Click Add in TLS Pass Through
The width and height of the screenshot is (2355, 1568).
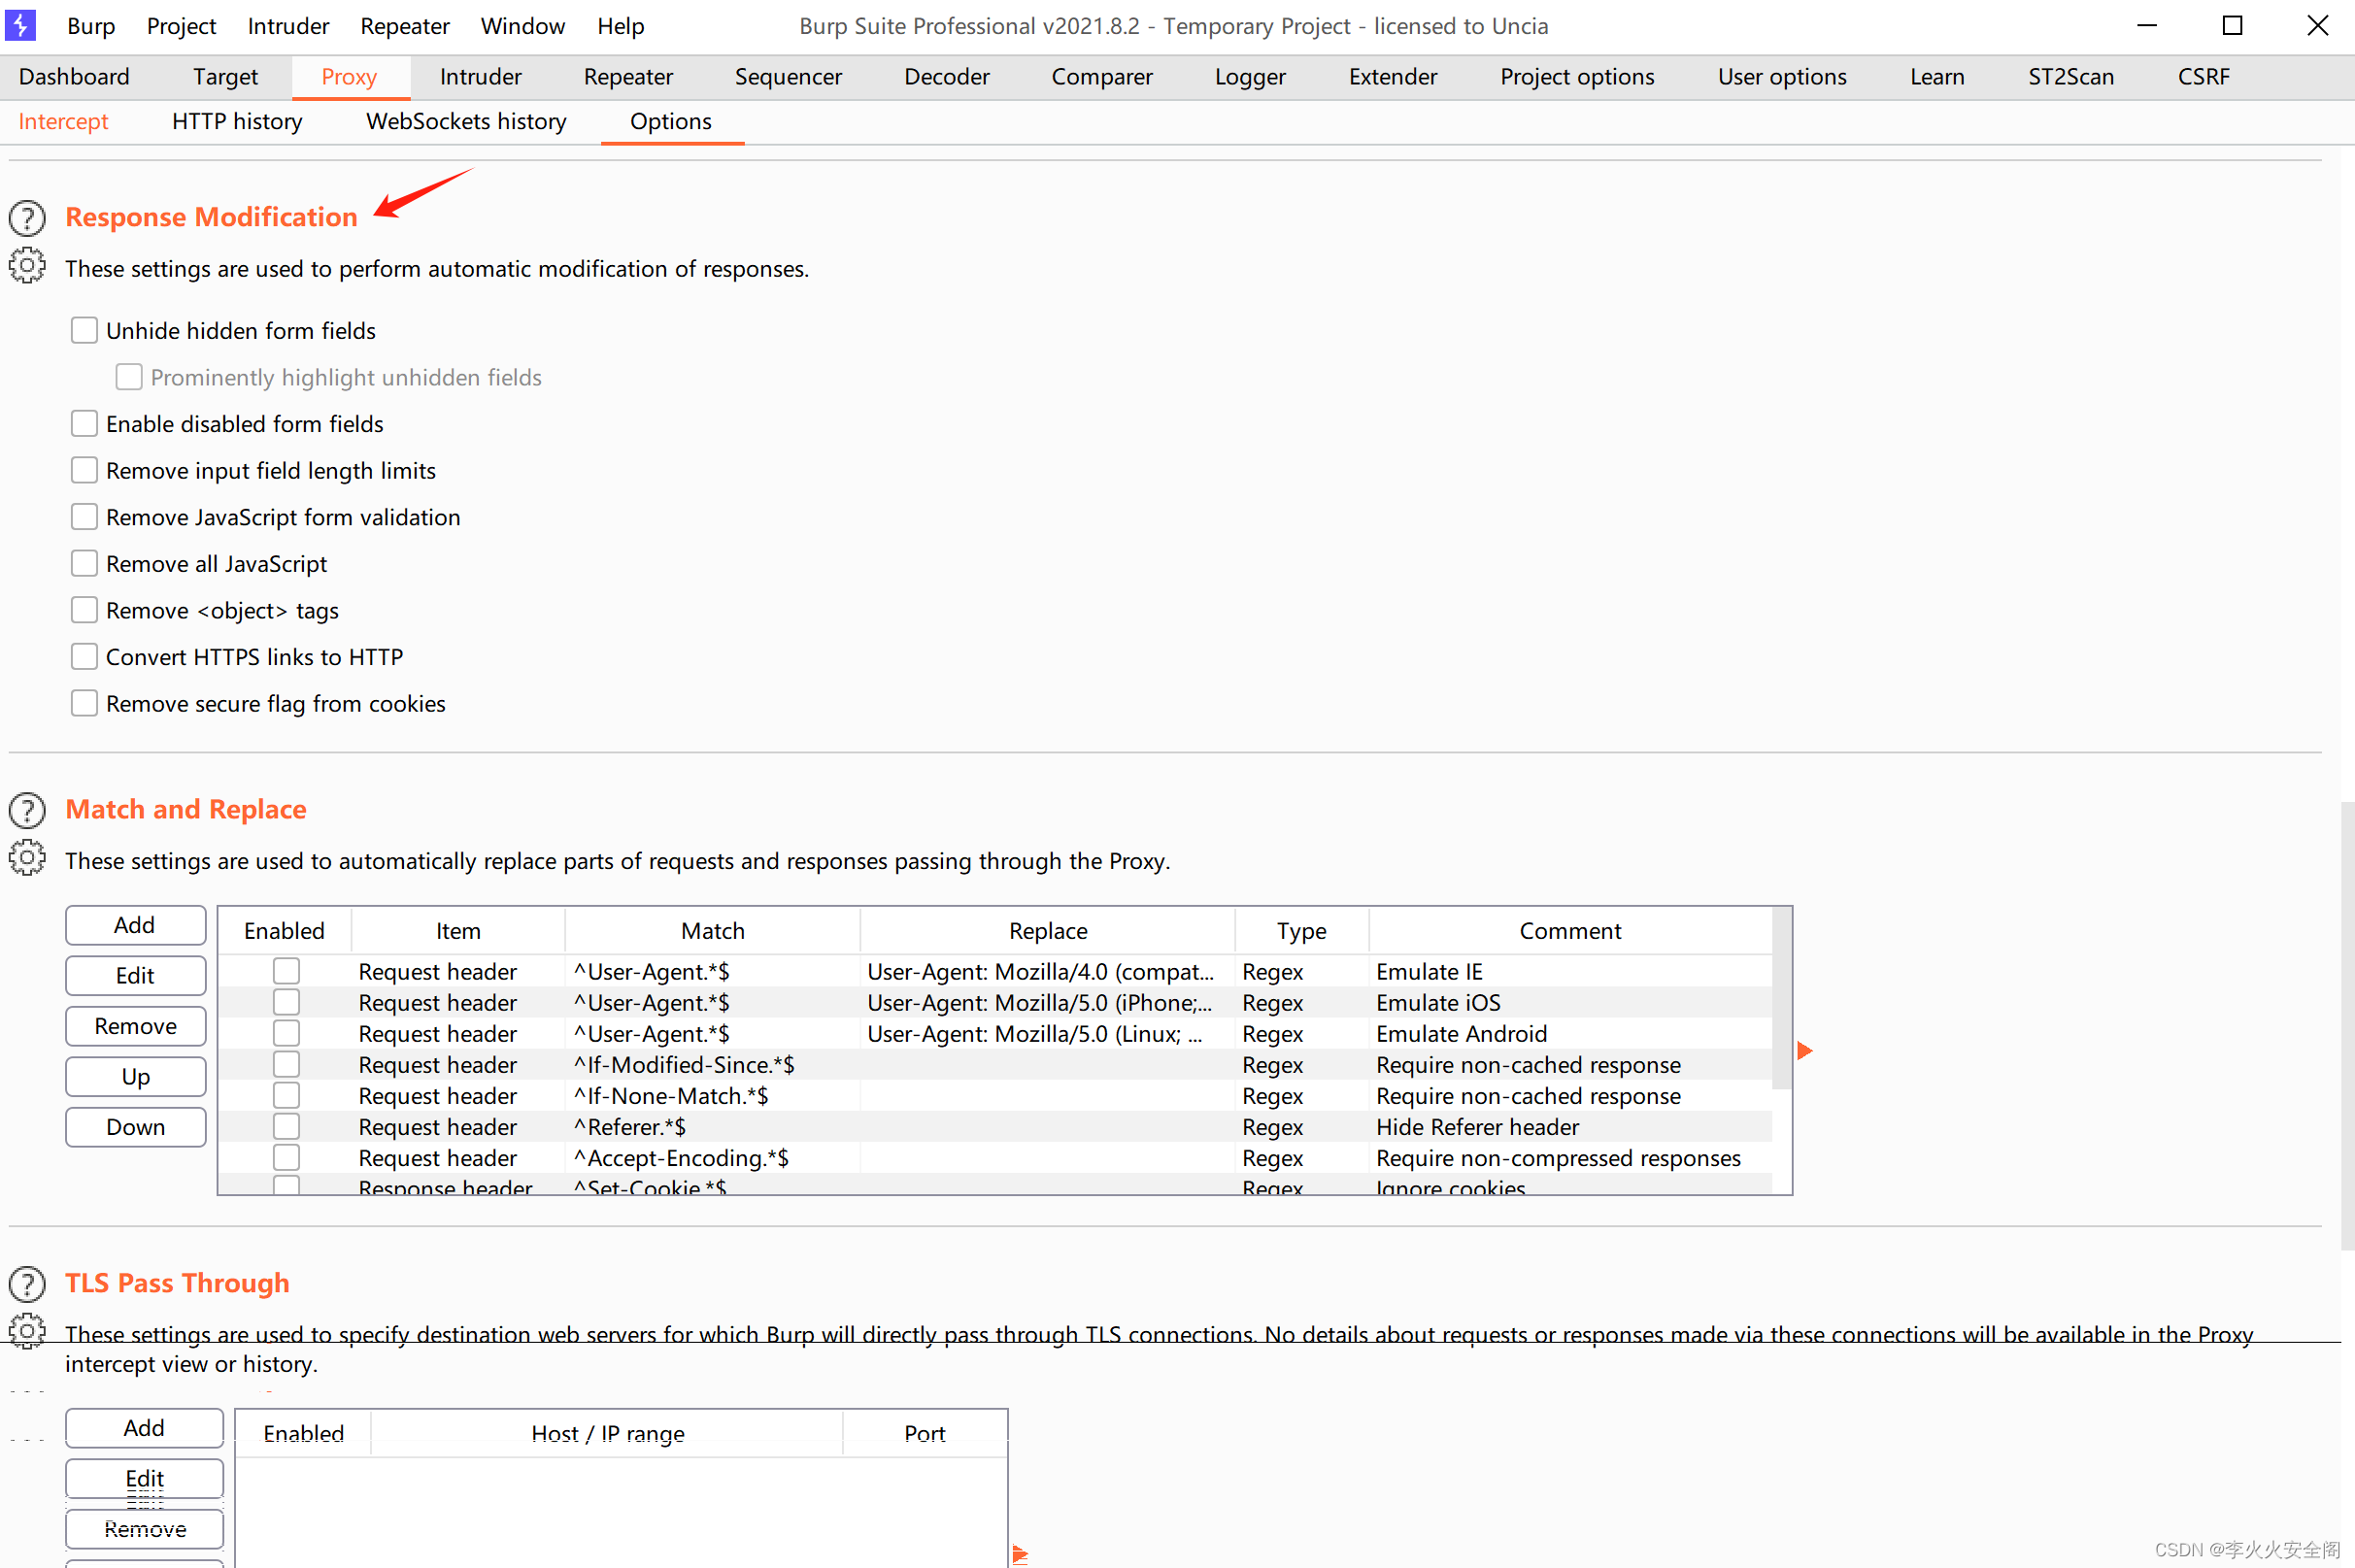tap(144, 1428)
